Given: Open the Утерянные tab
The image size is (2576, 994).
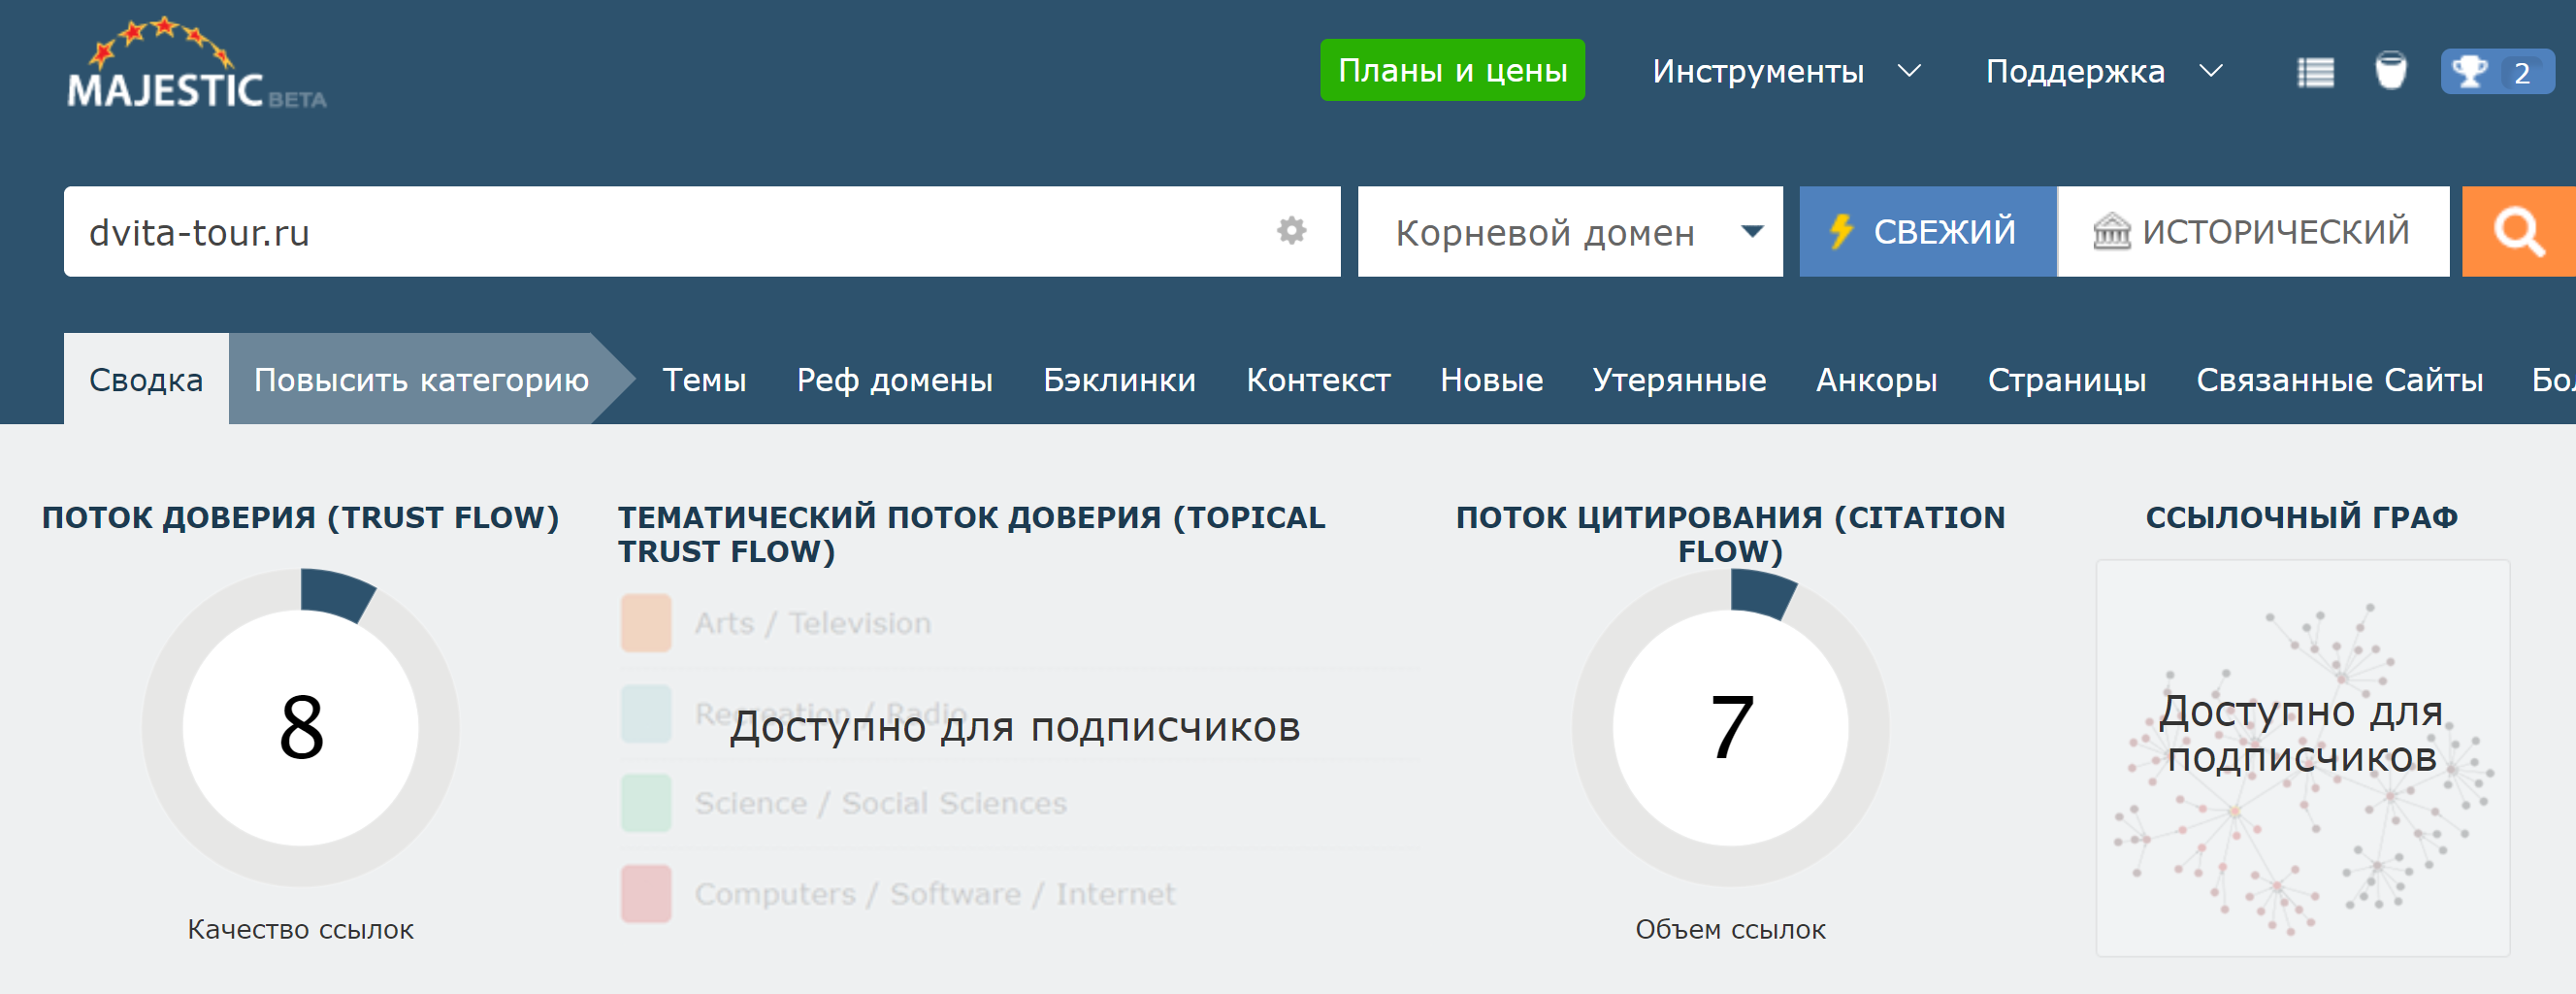Looking at the screenshot, I should [1679, 380].
